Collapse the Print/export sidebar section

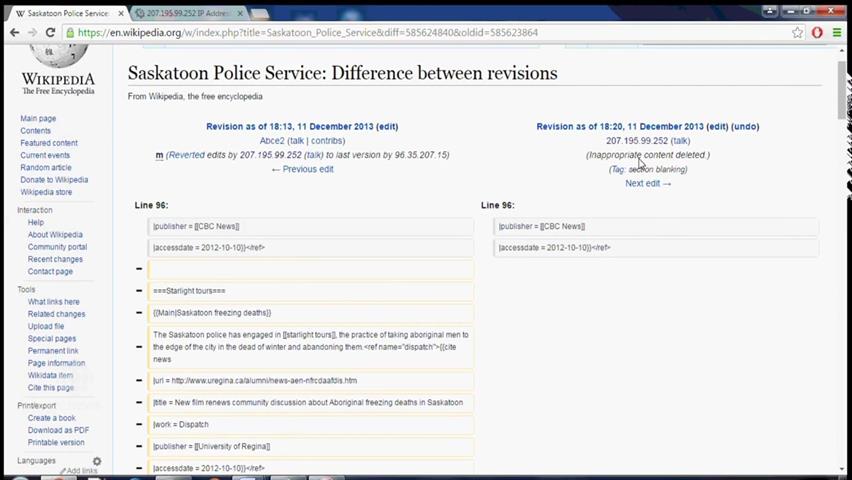36,406
